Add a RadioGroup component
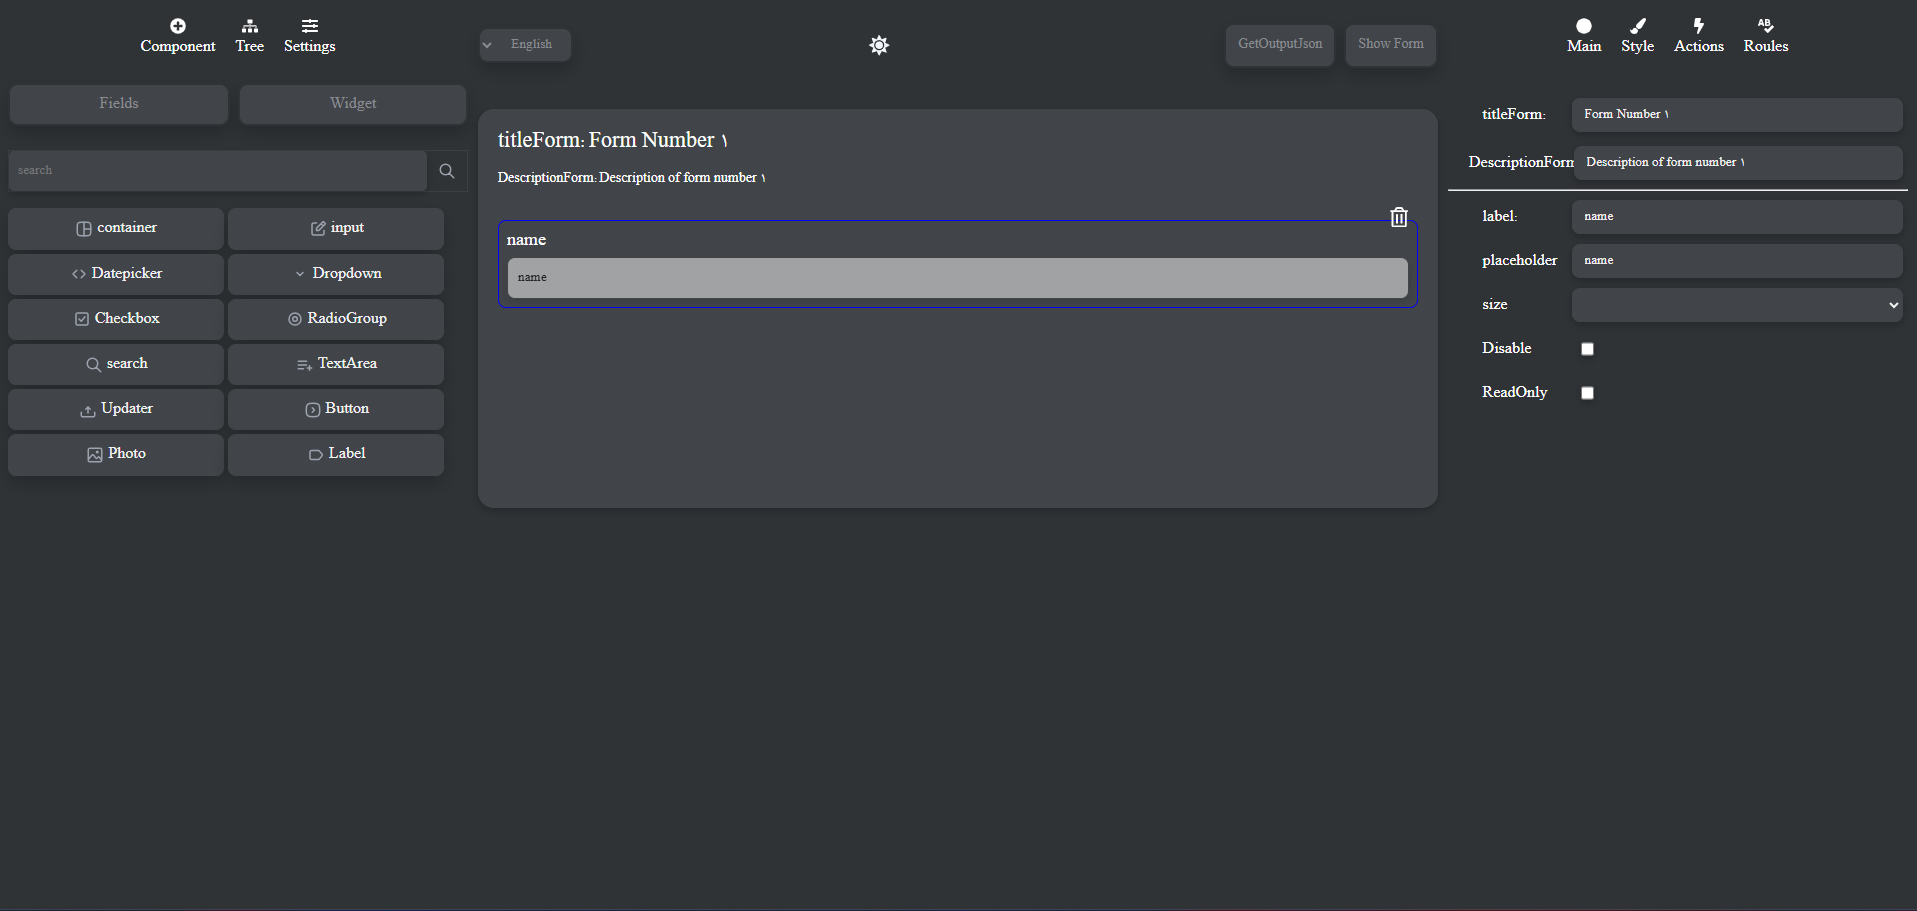The width and height of the screenshot is (1917, 911). (336, 319)
